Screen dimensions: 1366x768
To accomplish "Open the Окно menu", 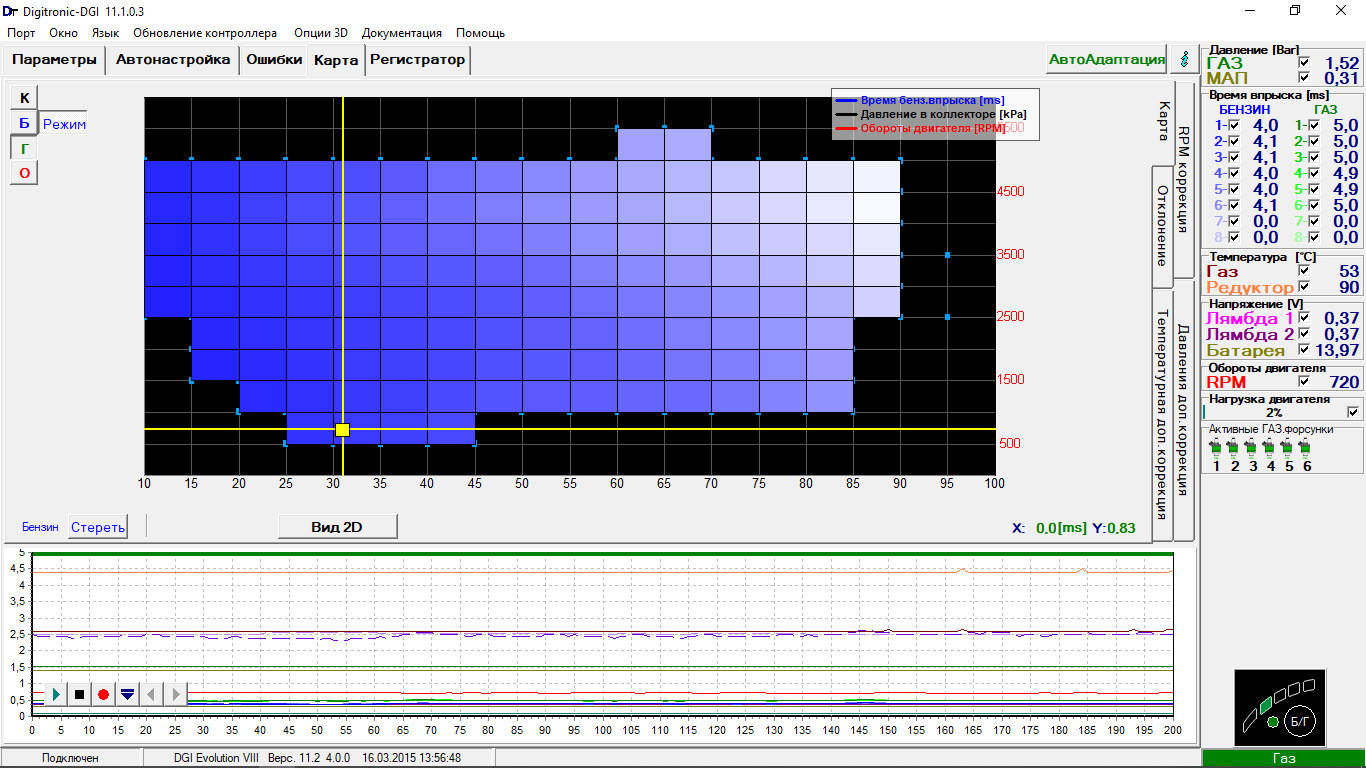I will [x=63, y=33].
